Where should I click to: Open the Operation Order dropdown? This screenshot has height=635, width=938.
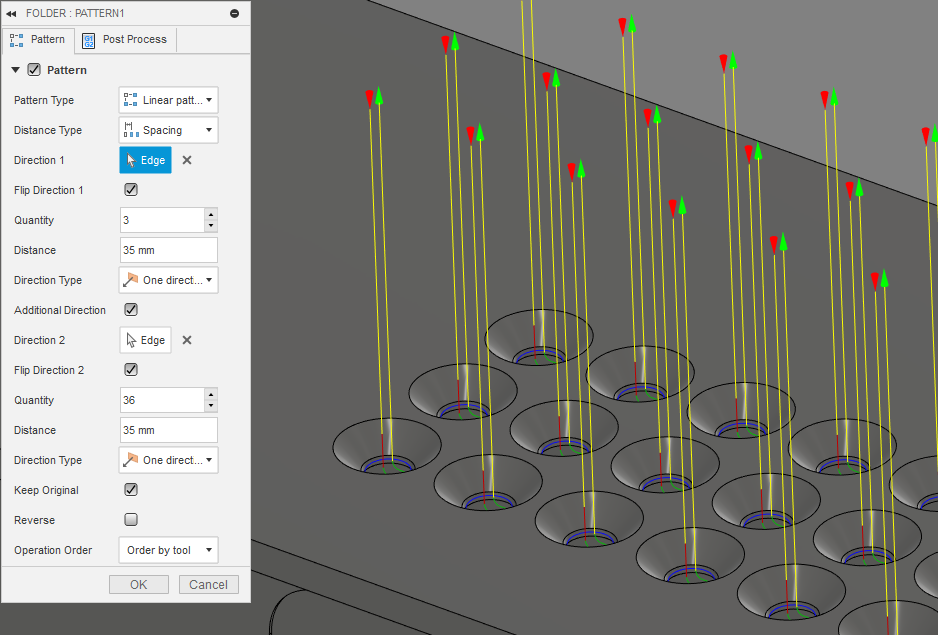pyautogui.click(x=168, y=549)
